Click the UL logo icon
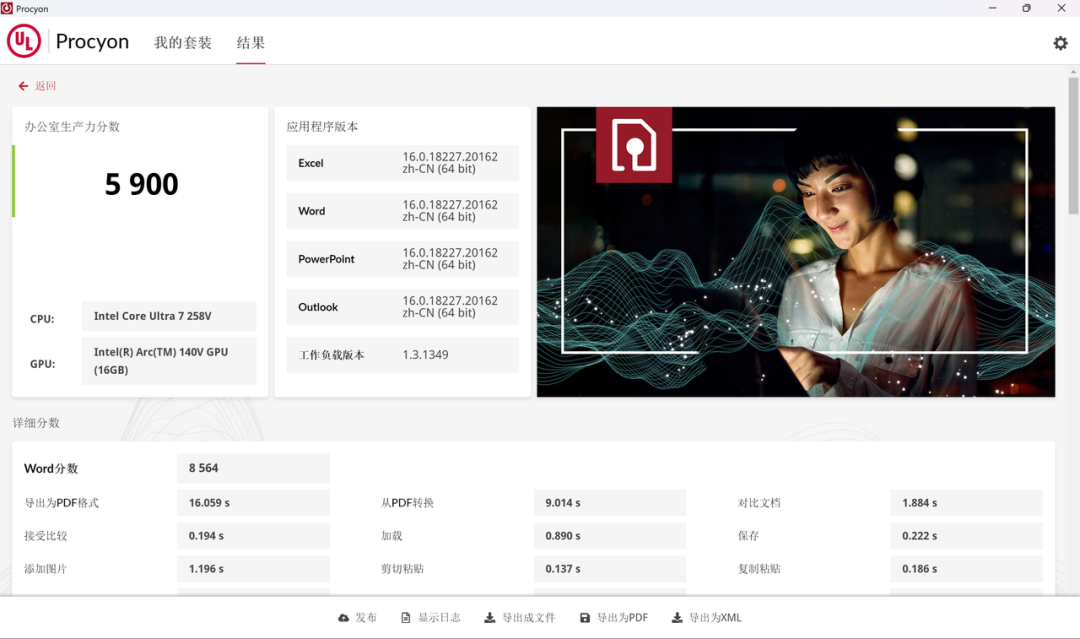This screenshot has height=639, width=1080. click(x=24, y=41)
